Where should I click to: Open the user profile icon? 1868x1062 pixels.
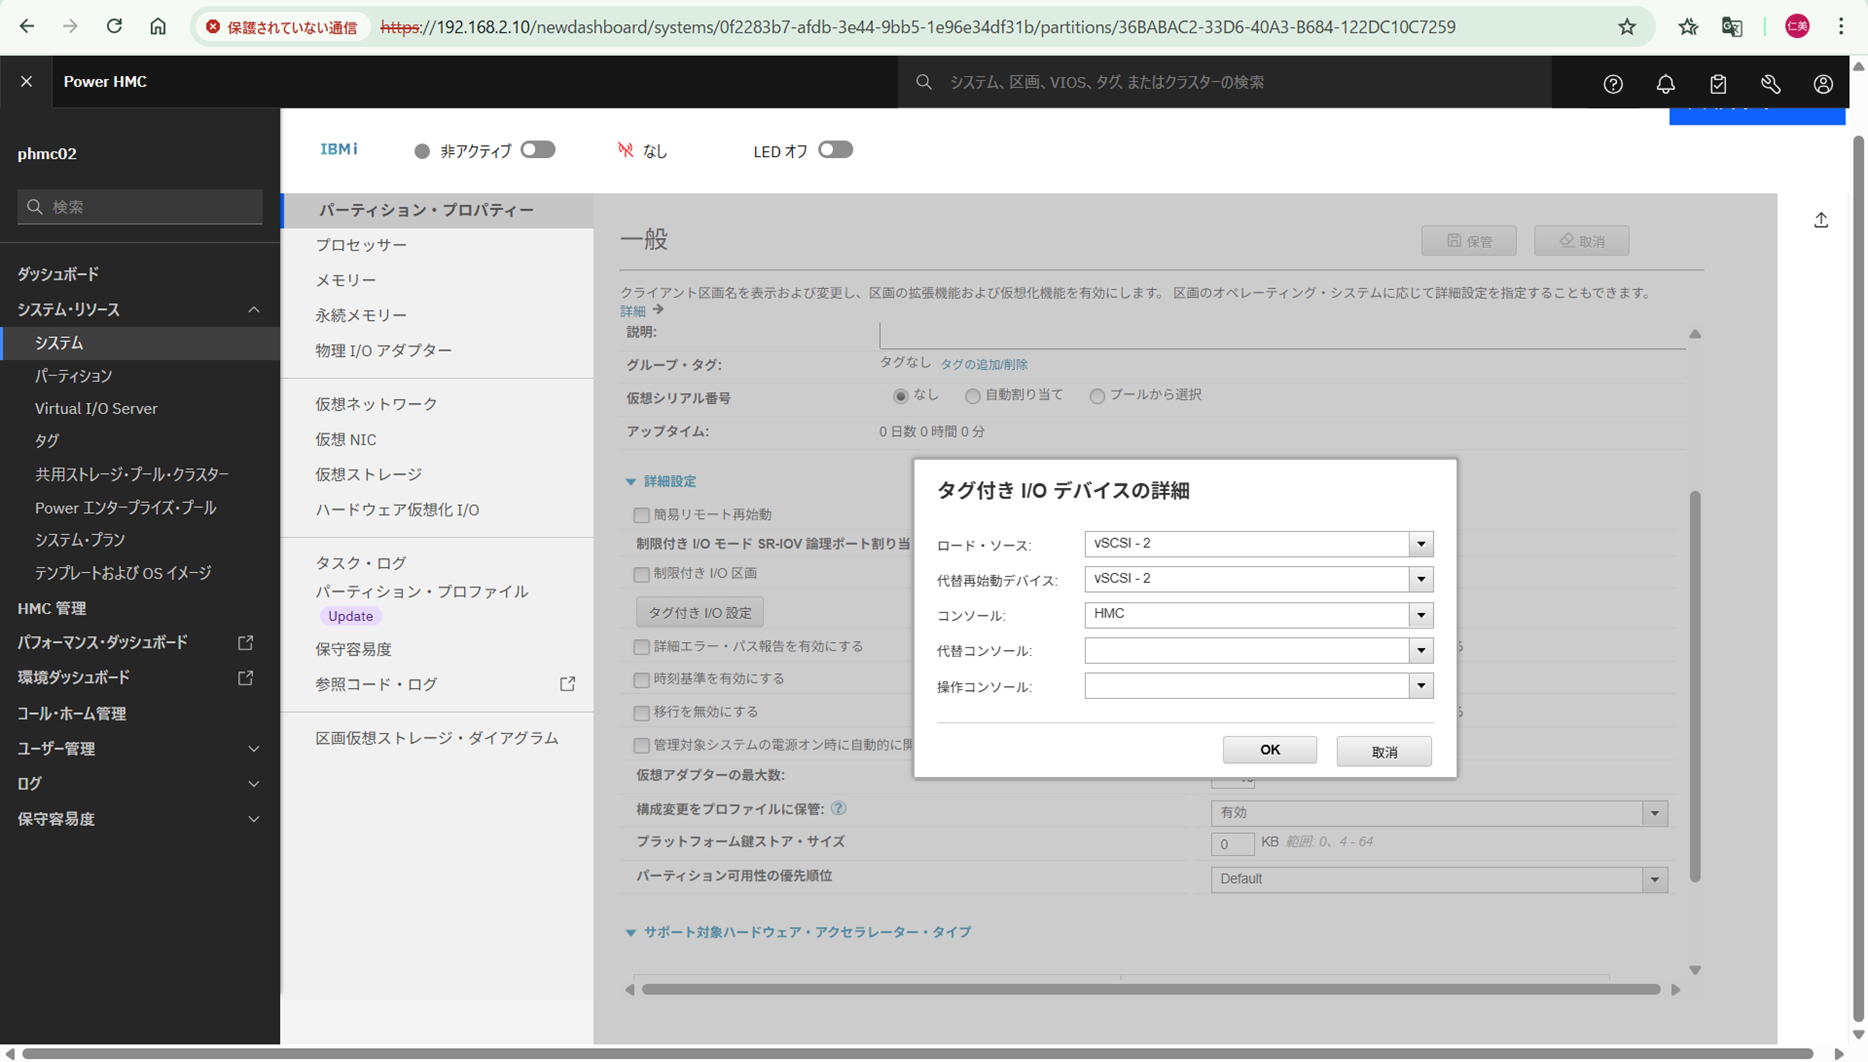pyautogui.click(x=1823, y=84)
